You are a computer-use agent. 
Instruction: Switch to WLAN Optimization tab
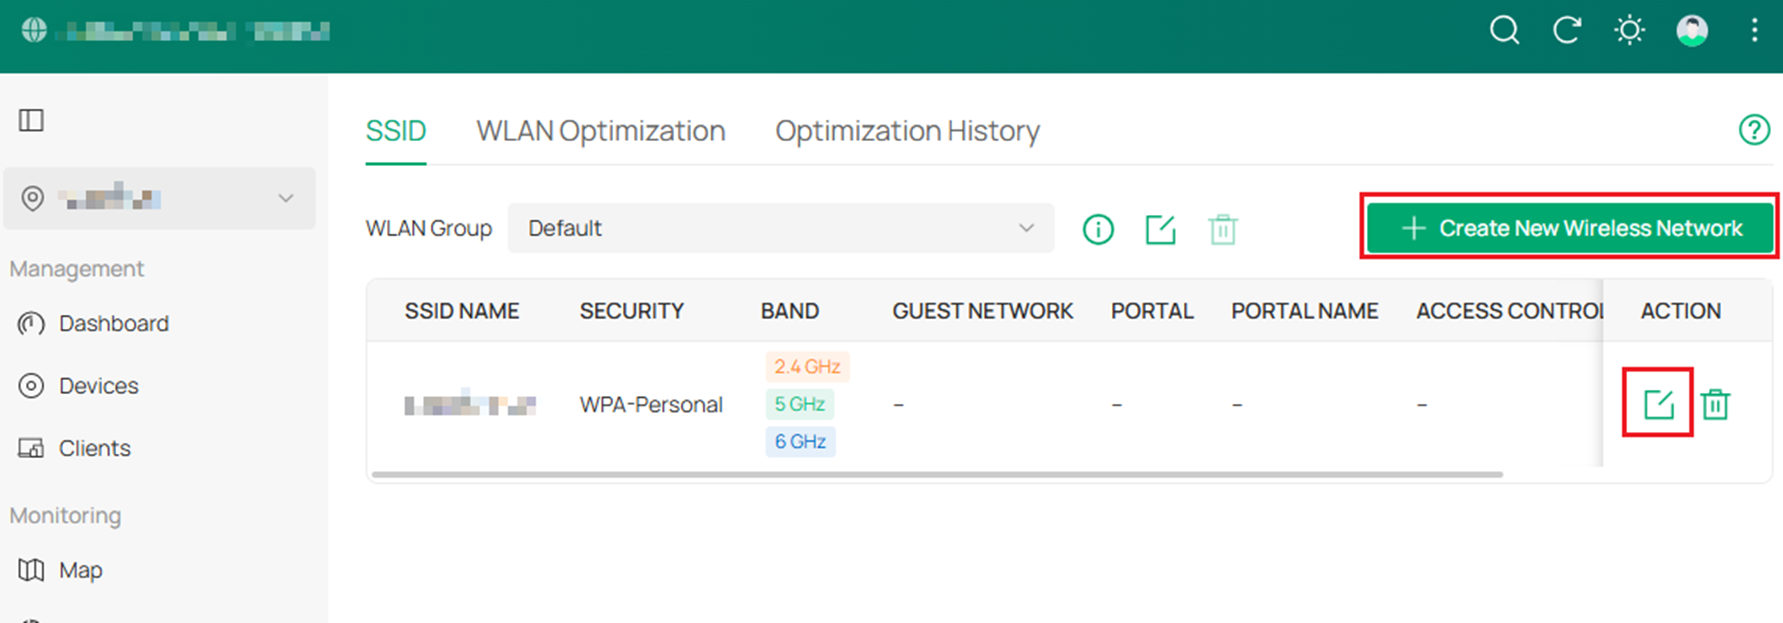(x=601, y=131)
